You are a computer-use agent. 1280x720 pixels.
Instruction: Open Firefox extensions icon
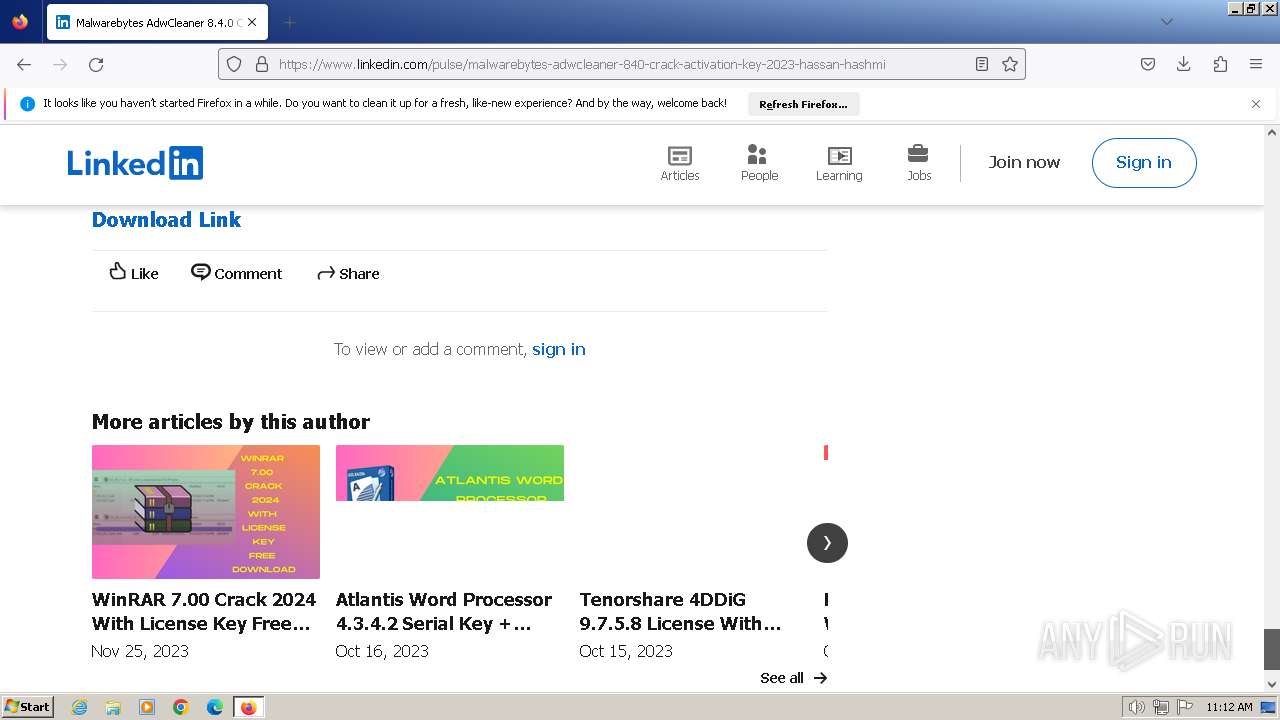[x=1220, y=64]
